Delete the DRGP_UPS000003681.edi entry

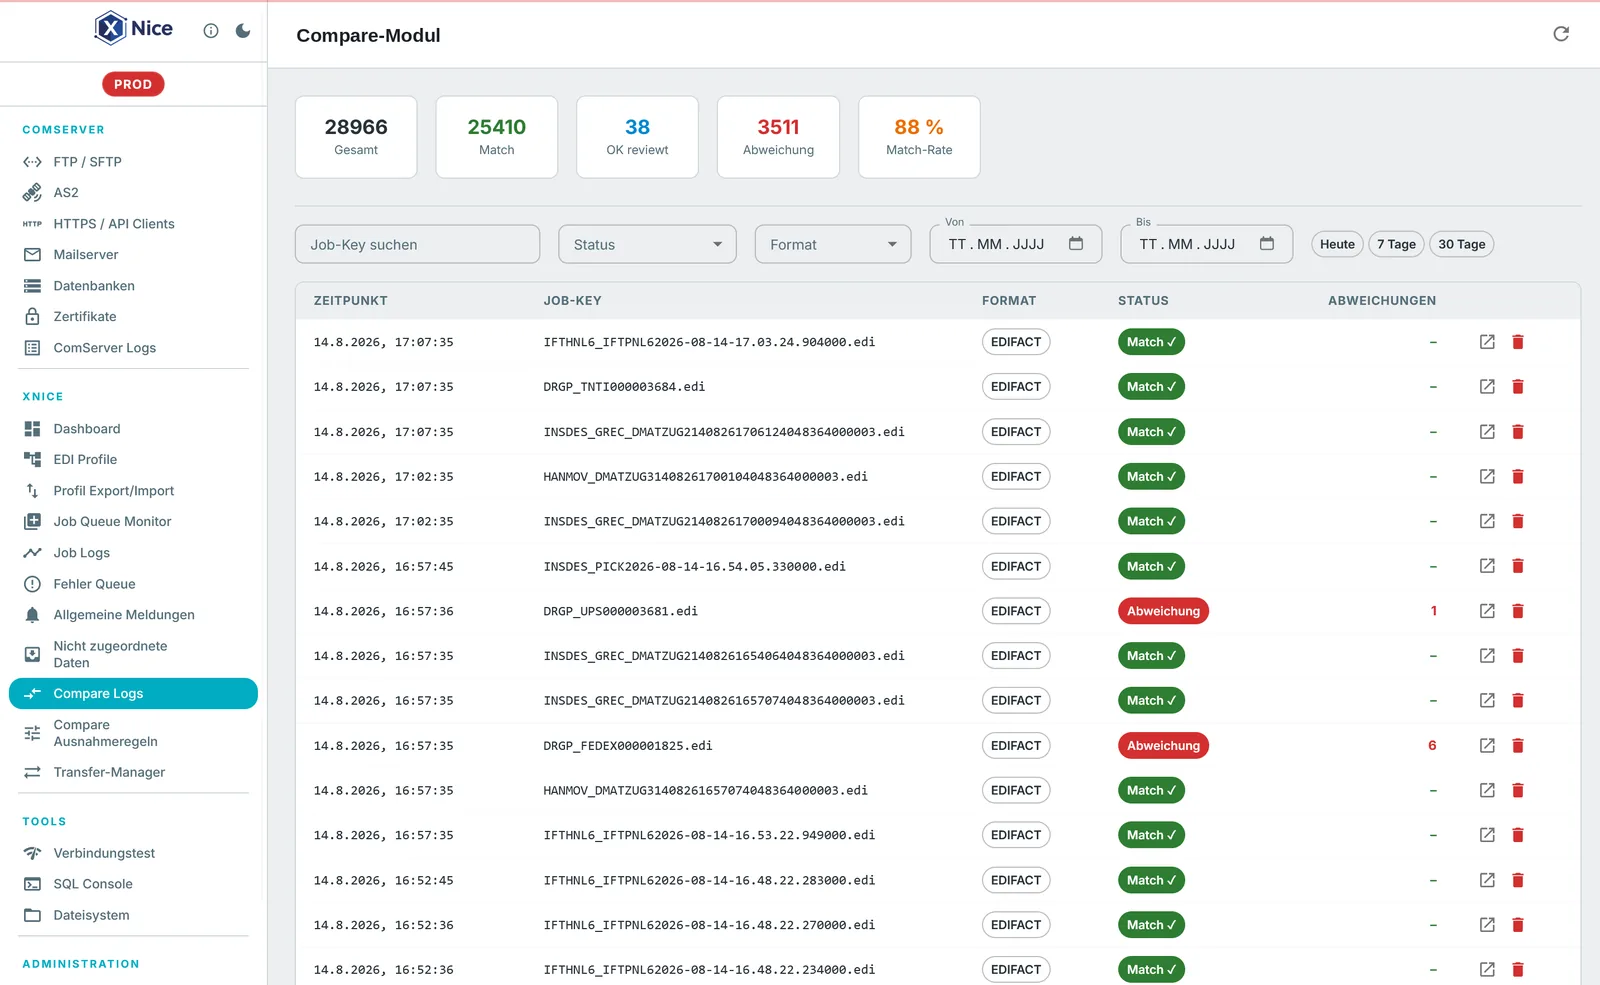1518,611
